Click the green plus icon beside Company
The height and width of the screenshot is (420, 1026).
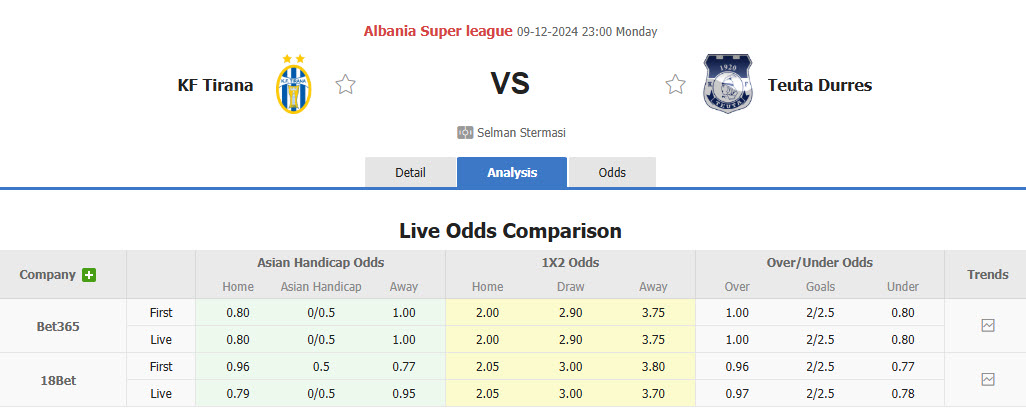[89, 275]
